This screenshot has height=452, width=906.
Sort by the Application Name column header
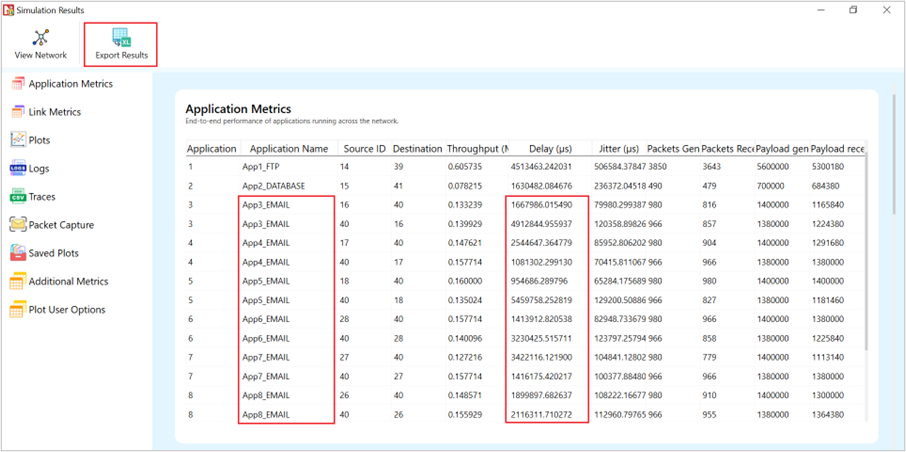(288, 149)
